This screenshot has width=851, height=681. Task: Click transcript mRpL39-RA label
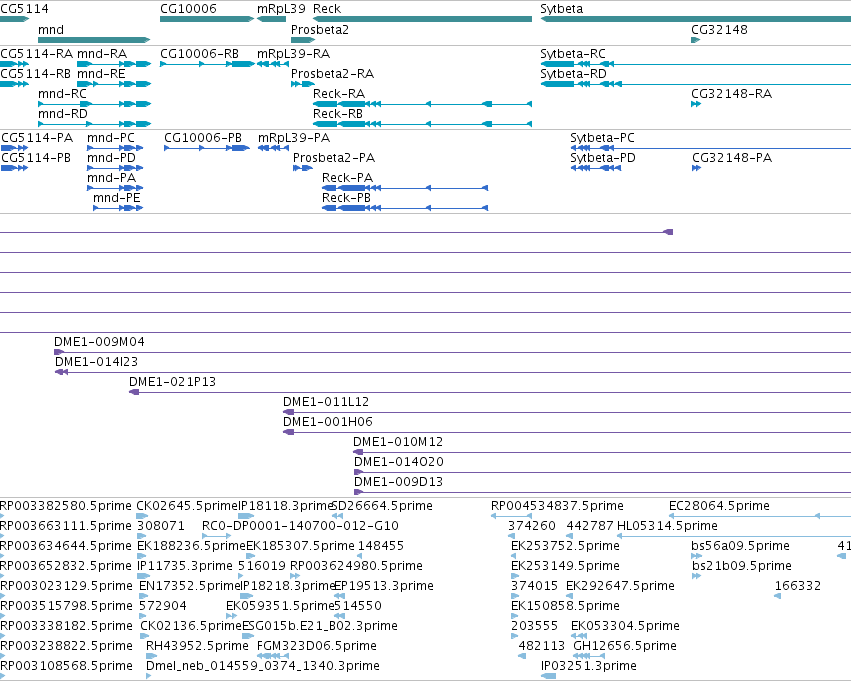tap(294, 54)
